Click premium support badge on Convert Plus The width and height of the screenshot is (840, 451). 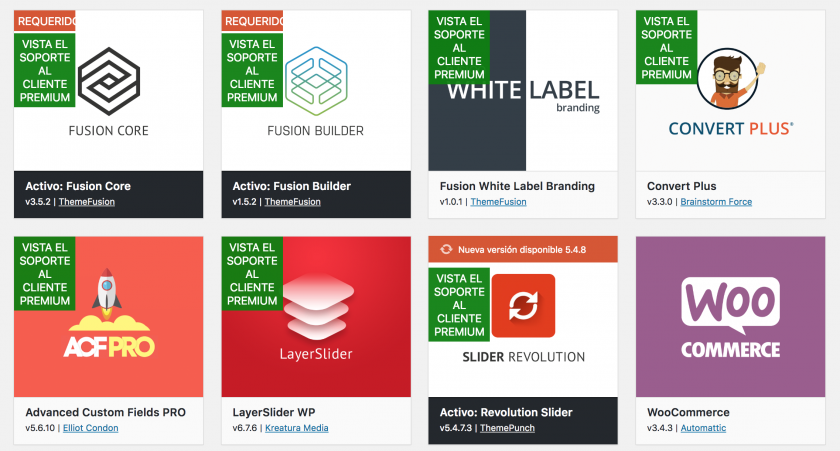coord(666,48)
